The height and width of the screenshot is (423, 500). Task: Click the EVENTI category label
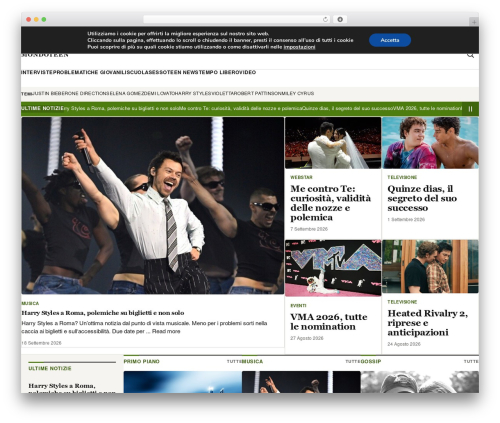[x=298, y=306]
